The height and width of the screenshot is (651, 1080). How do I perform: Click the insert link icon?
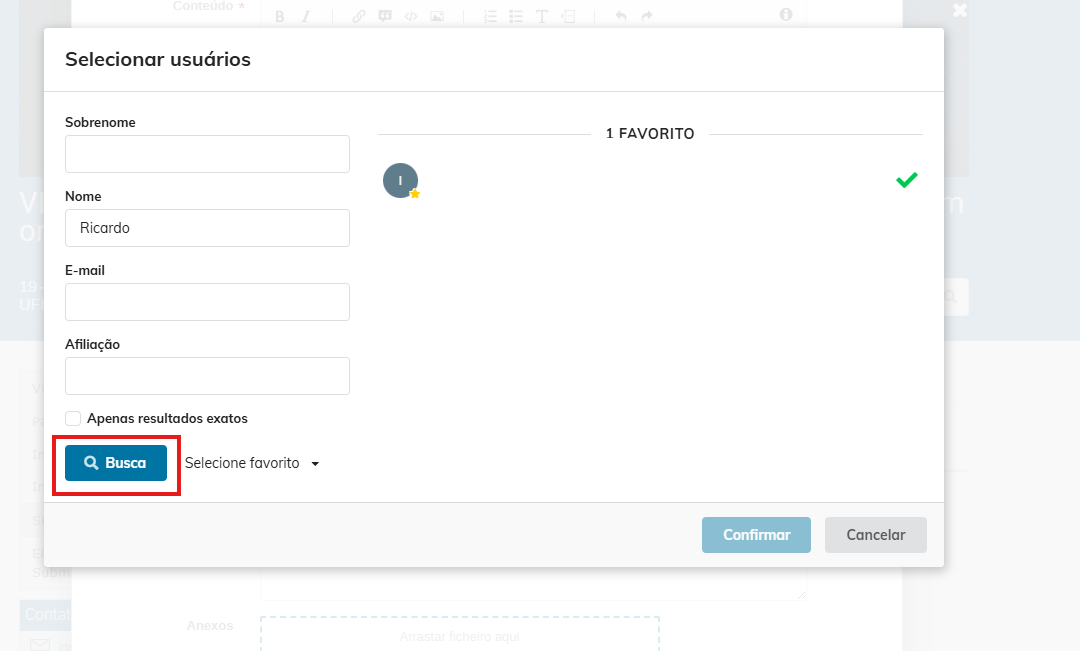360,16
